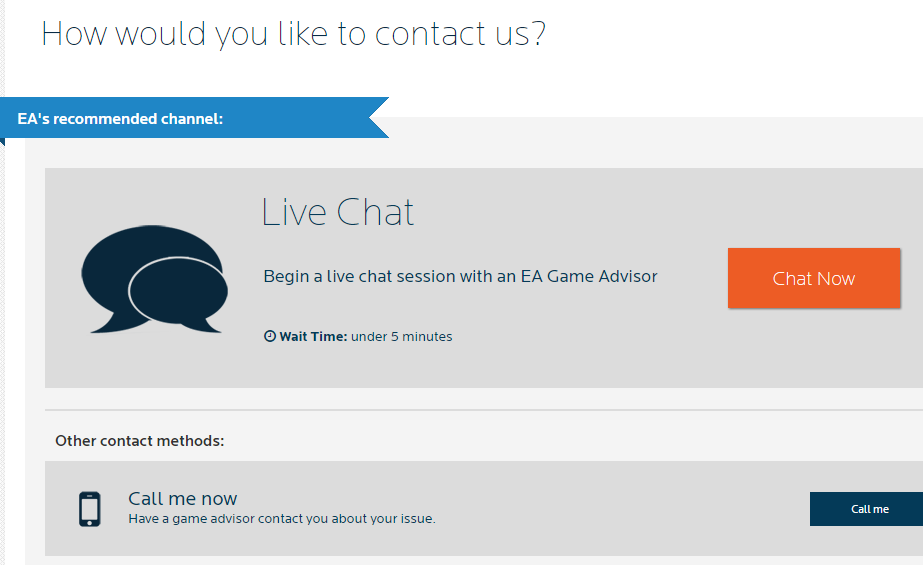This screenshot has height=565, width=923.
Task: Click the folded dark corner of the ribbon
Action: click(3, 141)
